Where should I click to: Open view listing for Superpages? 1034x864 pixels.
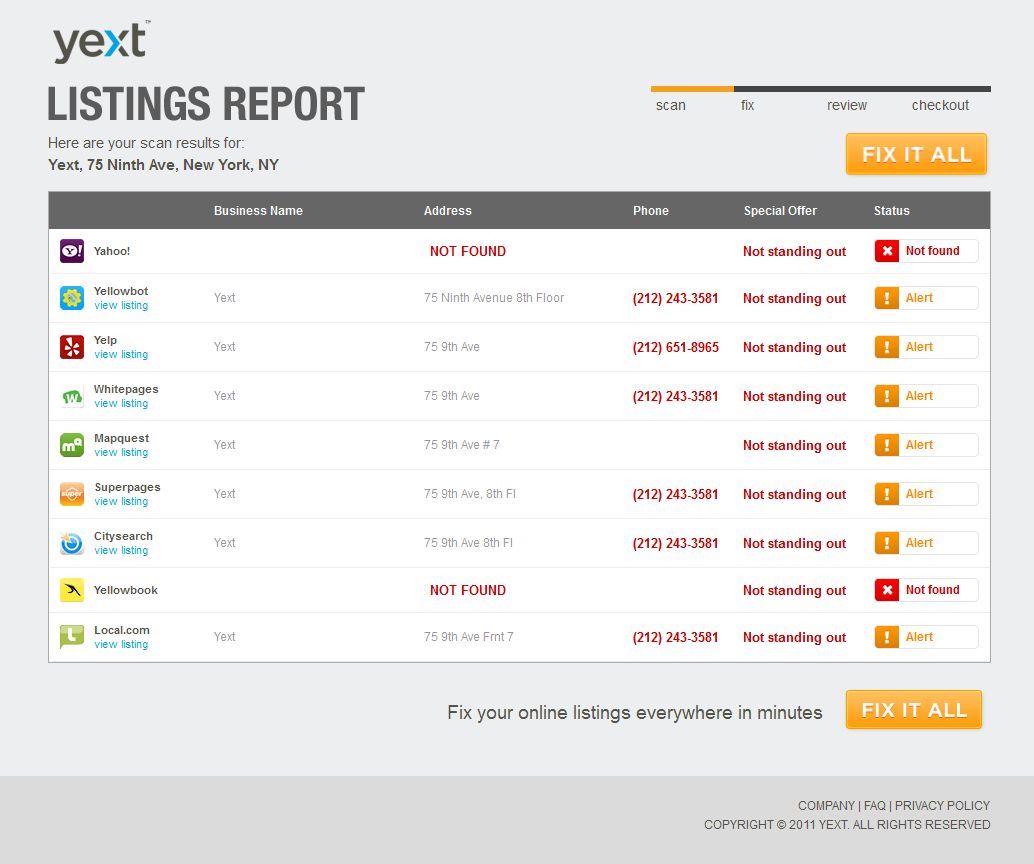121,501
